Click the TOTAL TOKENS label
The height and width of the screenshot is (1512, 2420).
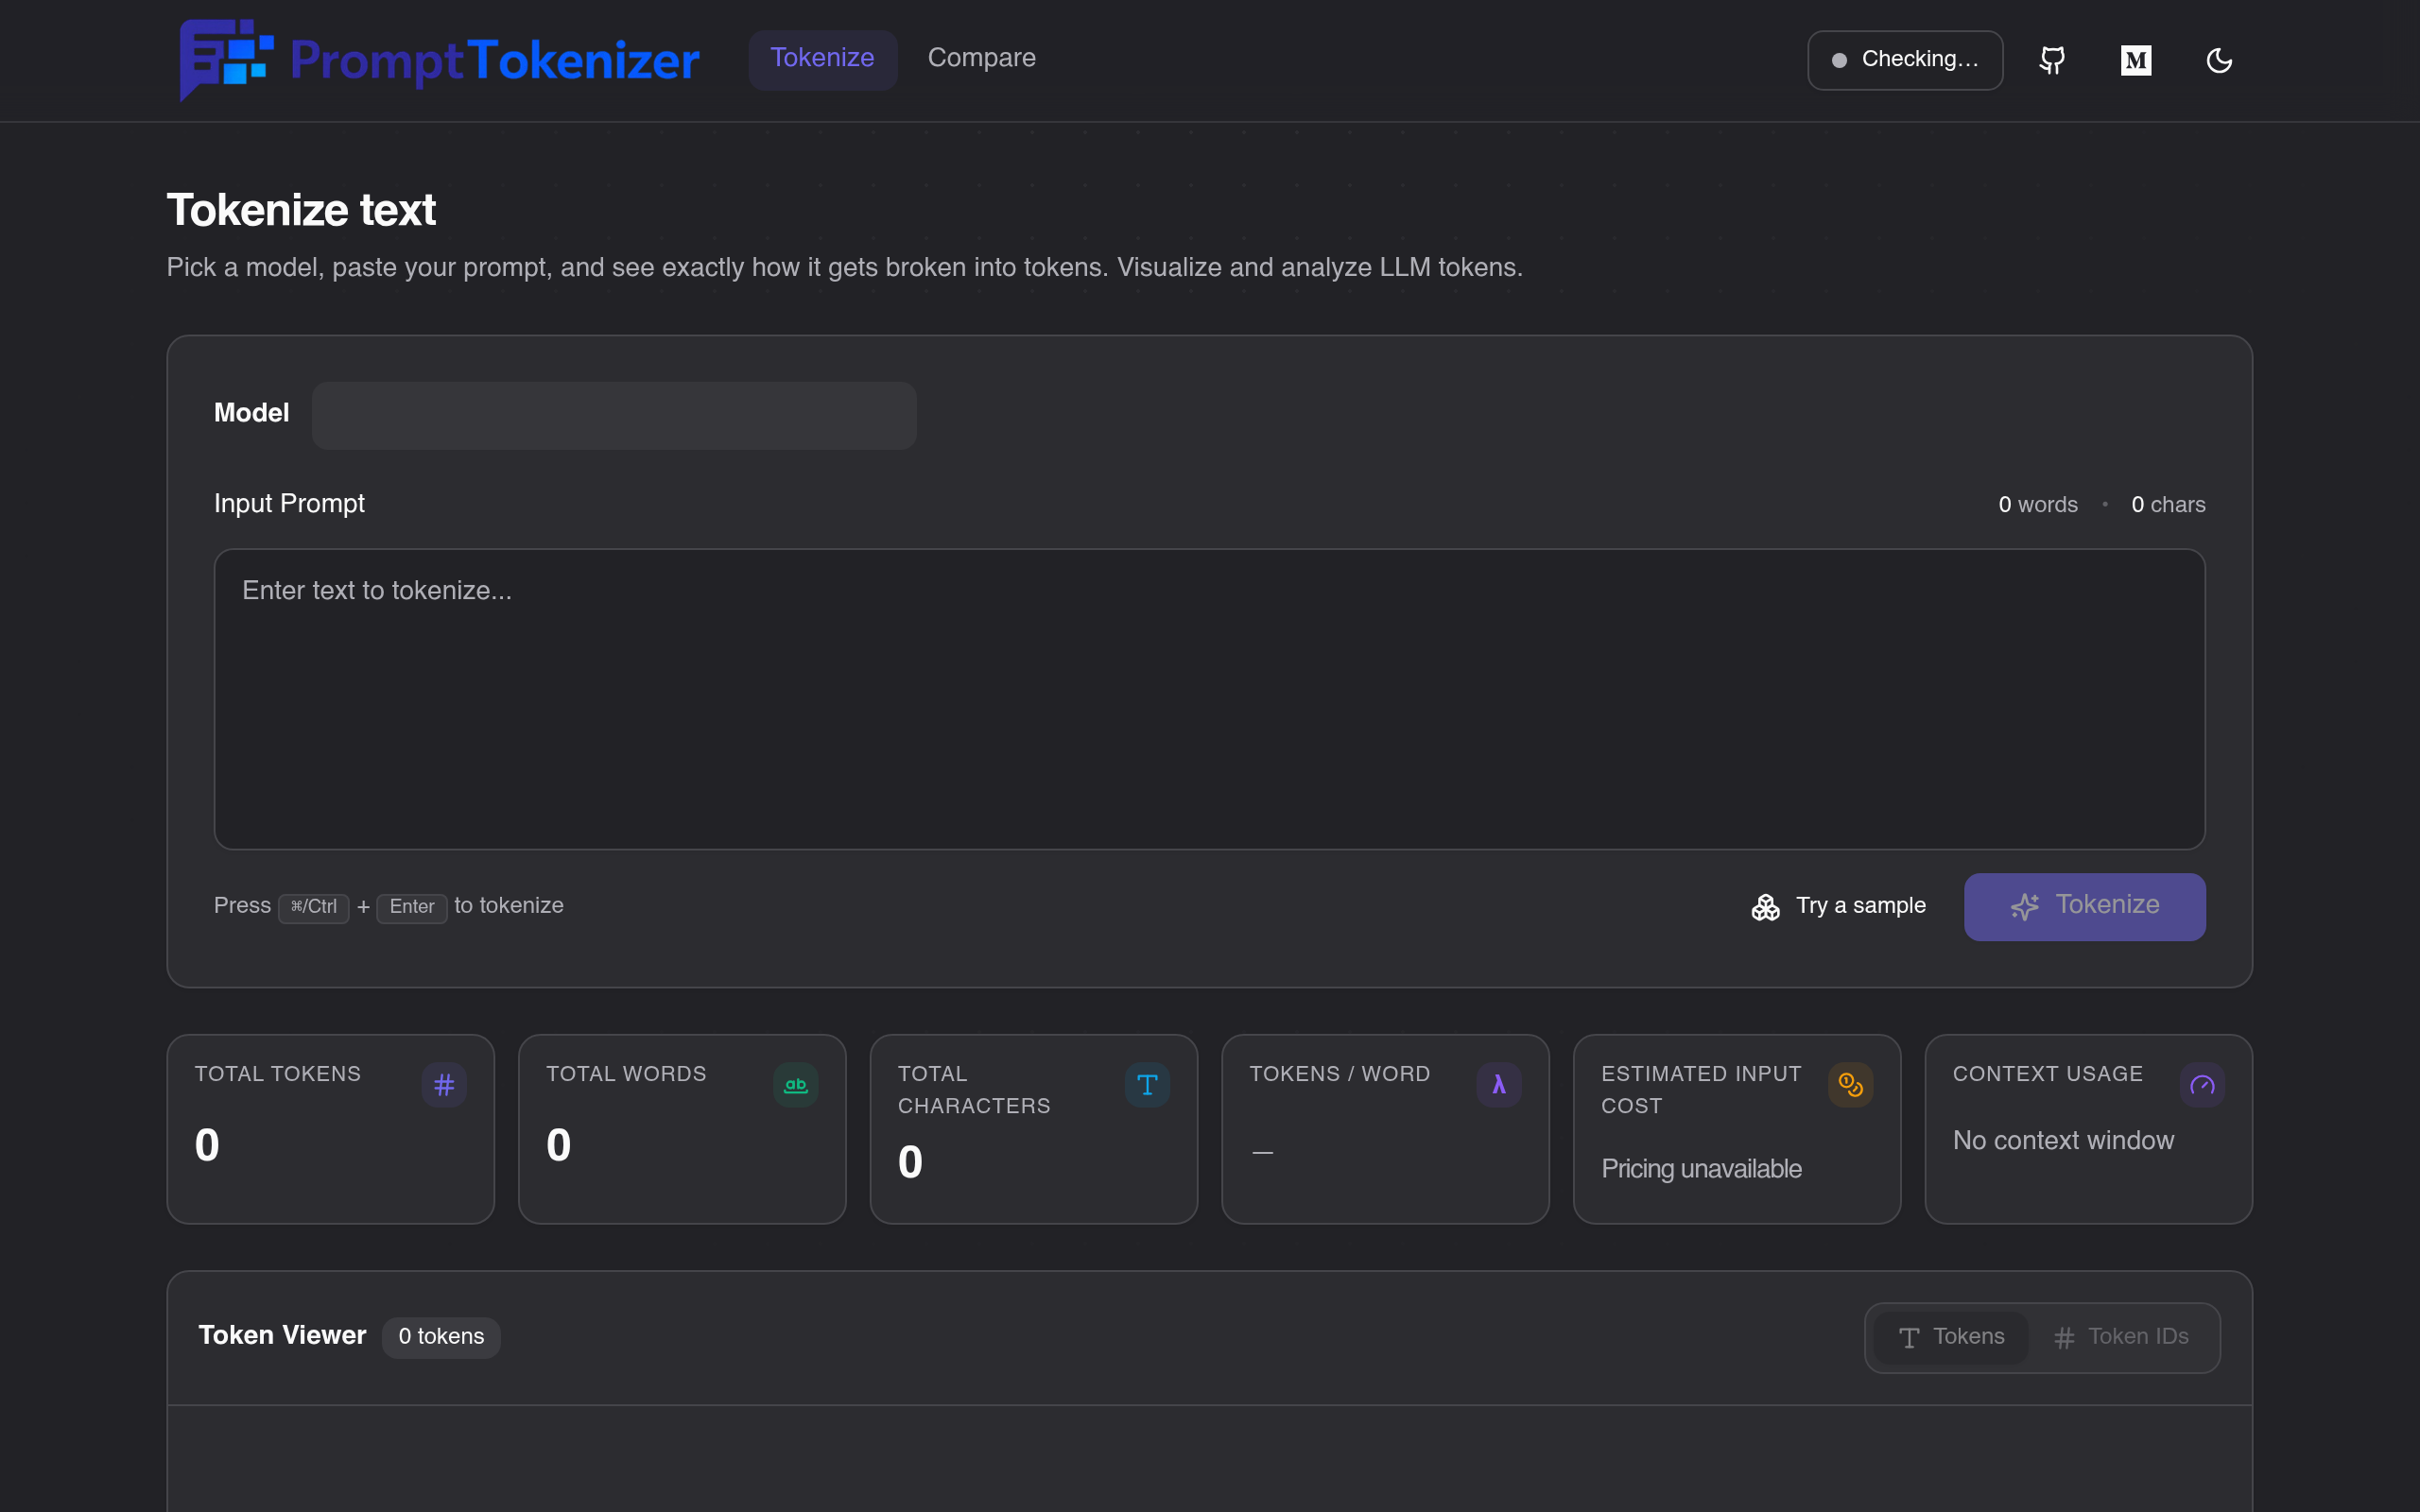pos(278,1074)
